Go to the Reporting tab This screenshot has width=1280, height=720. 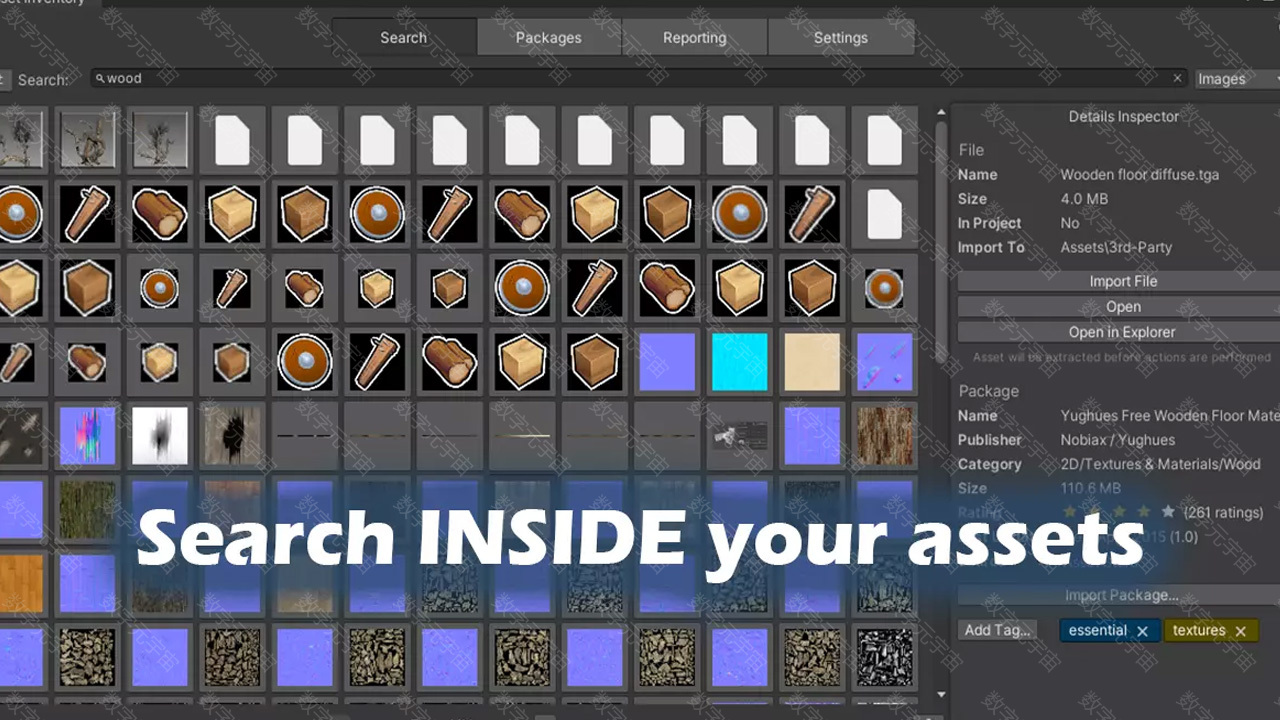coord(694,38)
